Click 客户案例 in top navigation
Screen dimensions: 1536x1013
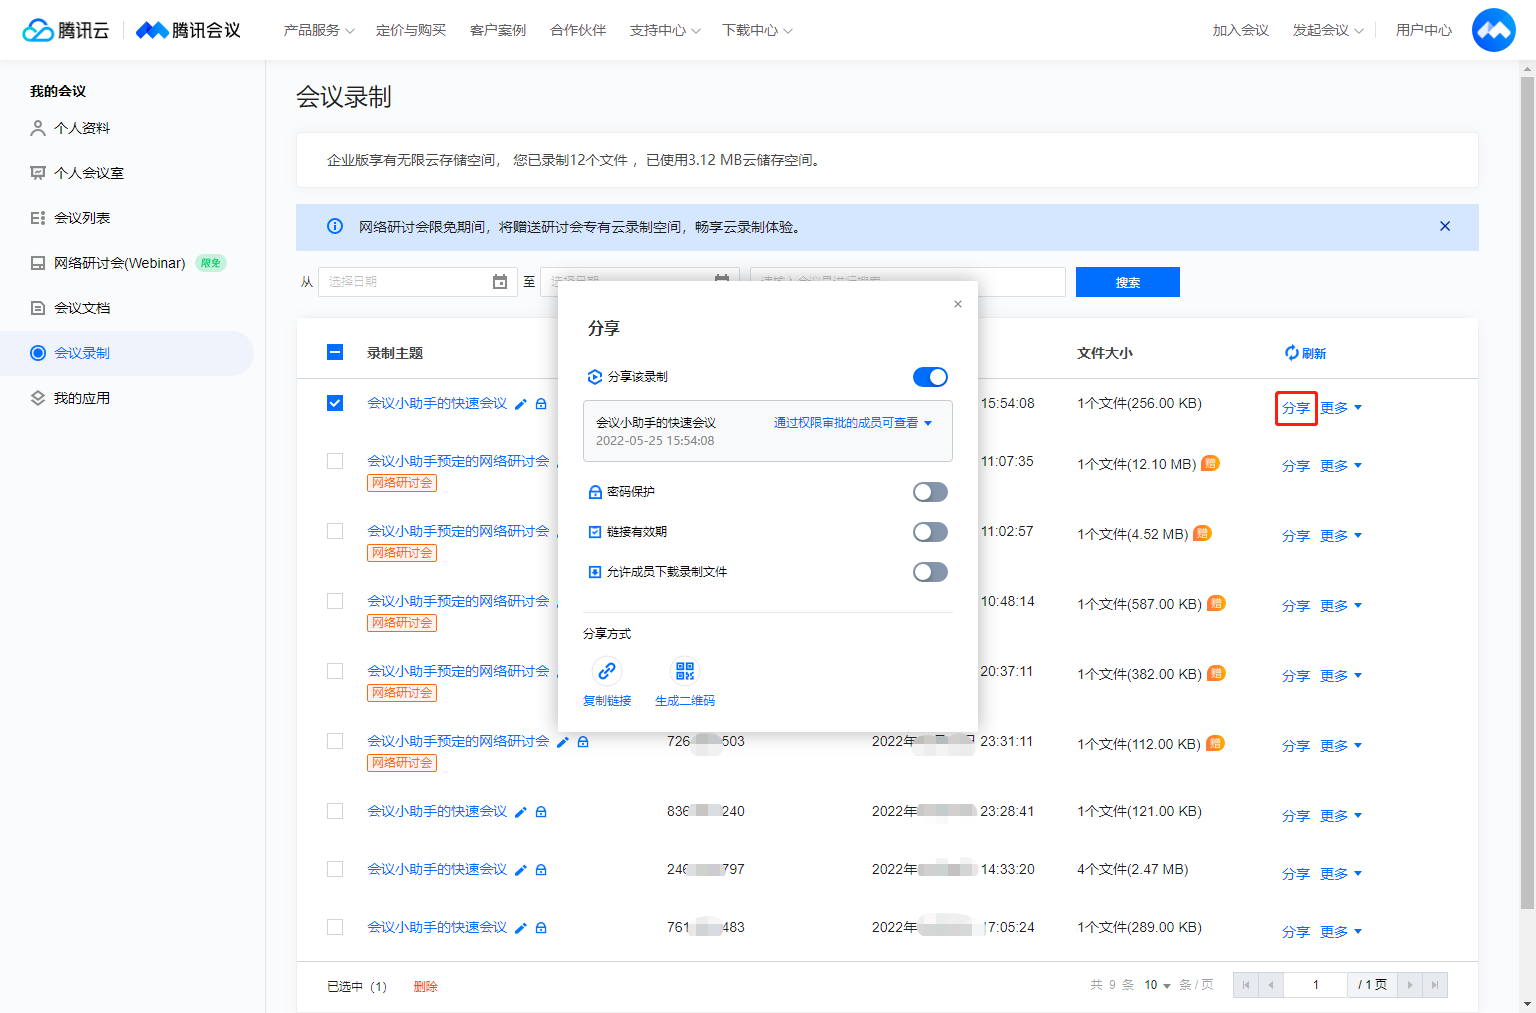[498, 30]
